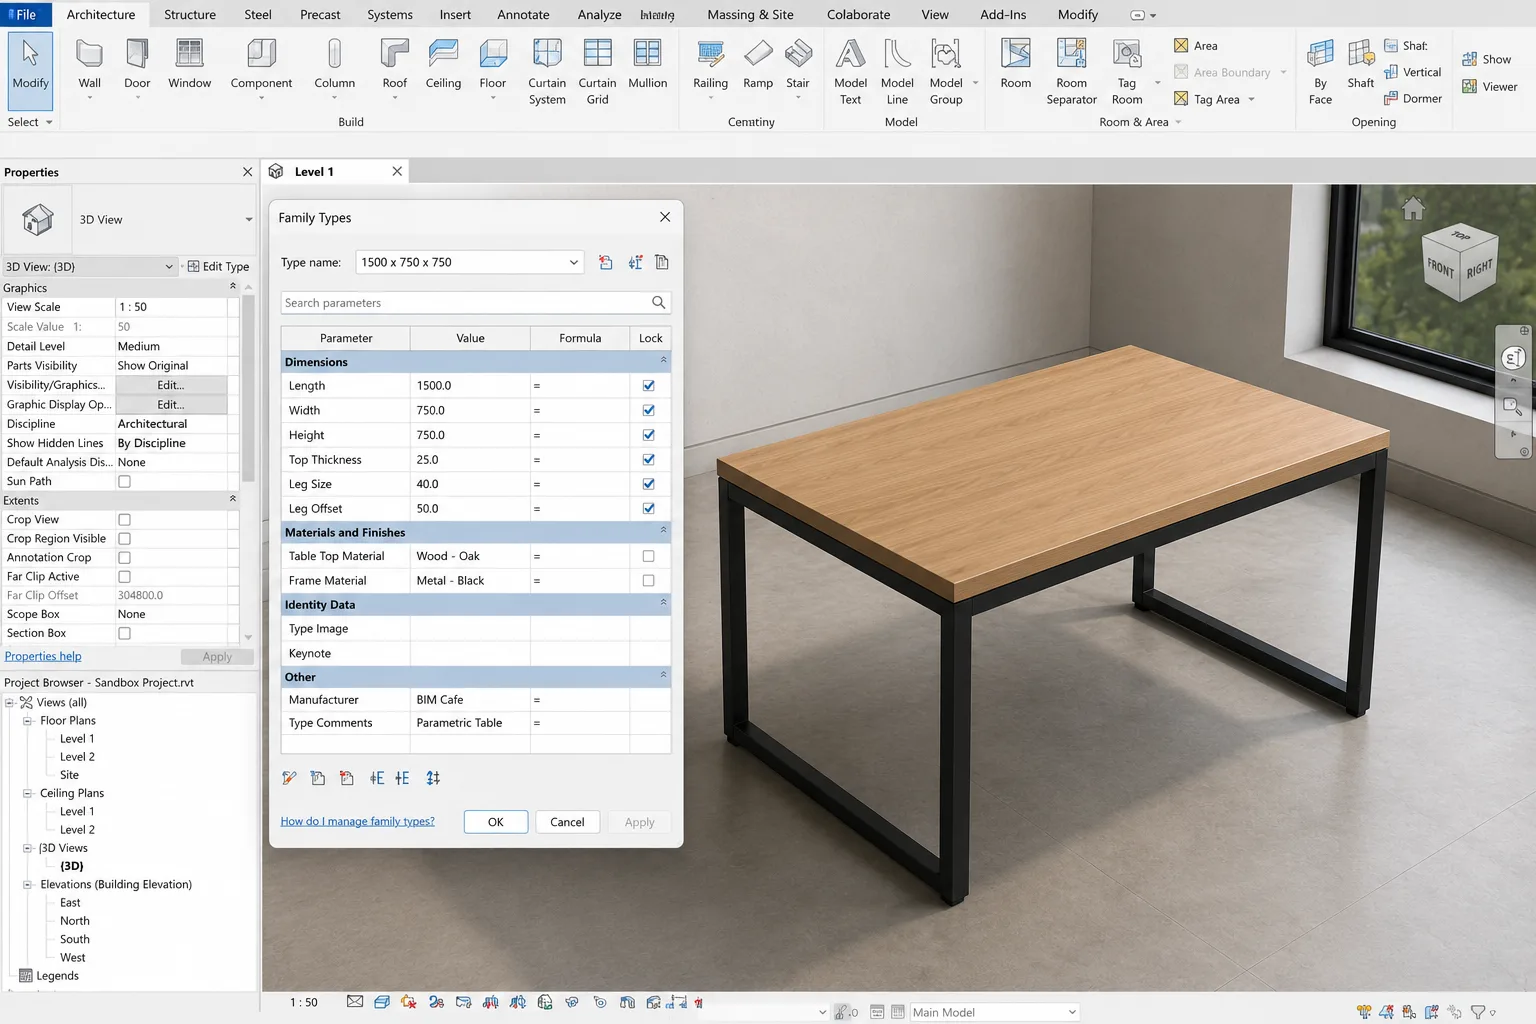Check the Frame Material lock checkbox

[x=648, y=580]
